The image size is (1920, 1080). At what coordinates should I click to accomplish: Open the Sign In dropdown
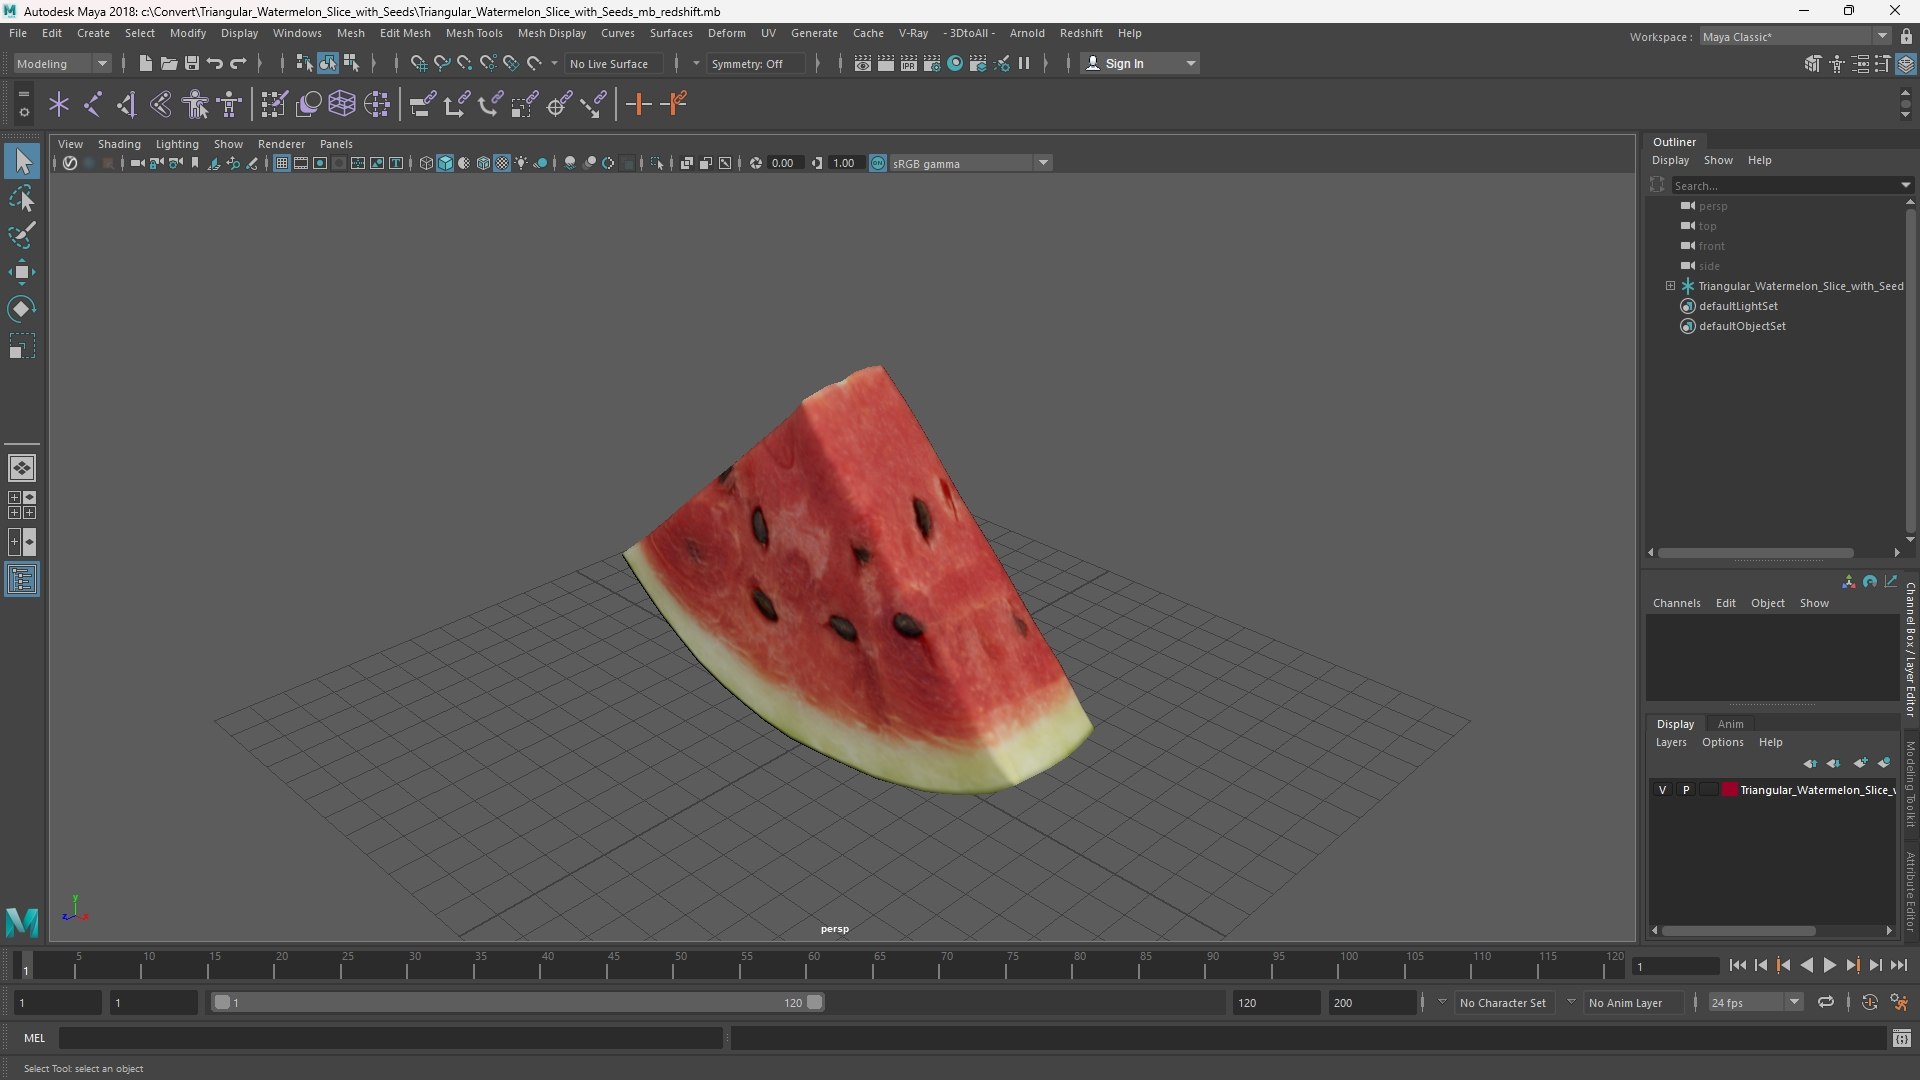[1140, 63]
